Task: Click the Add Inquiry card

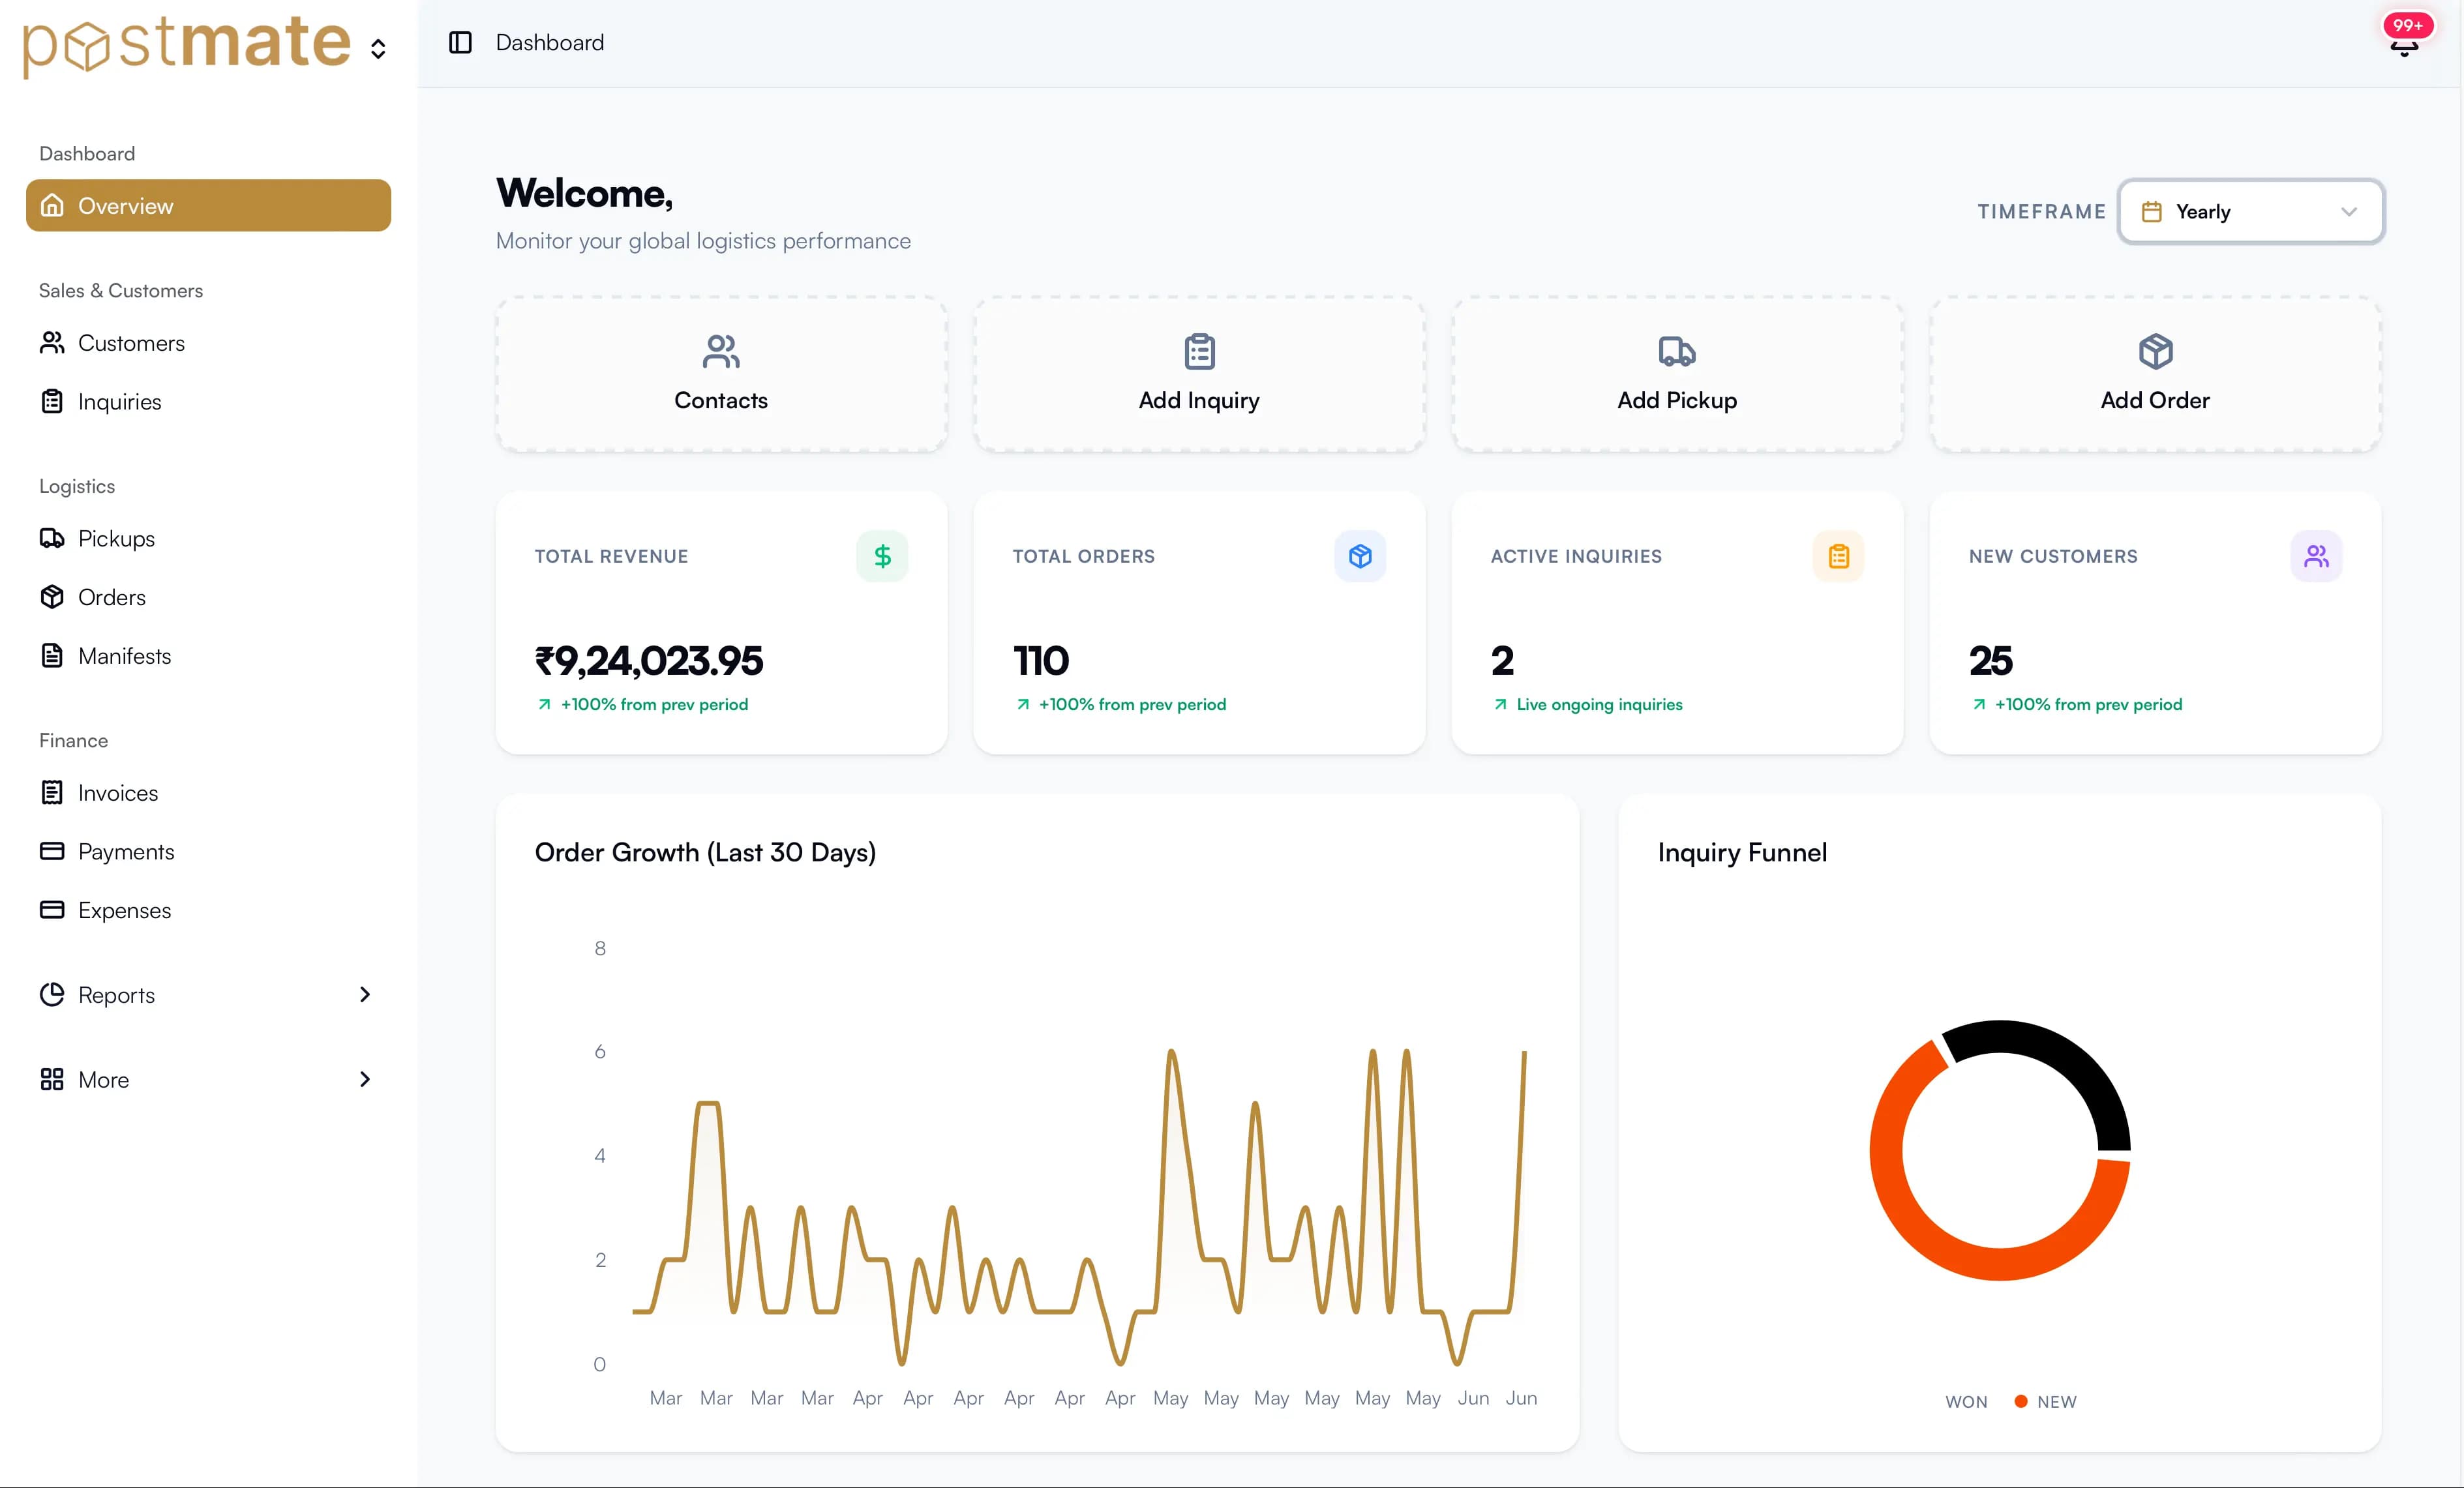Action: pyautogui.click(x=1199, y=374)
